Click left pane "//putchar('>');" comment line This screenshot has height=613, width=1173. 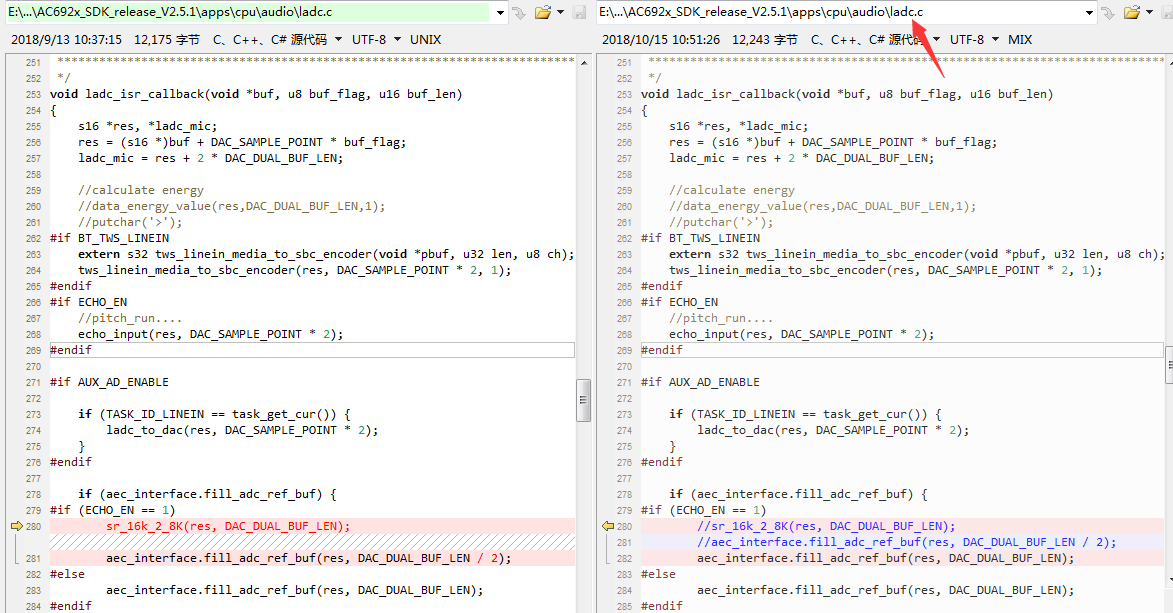[130, 222]
